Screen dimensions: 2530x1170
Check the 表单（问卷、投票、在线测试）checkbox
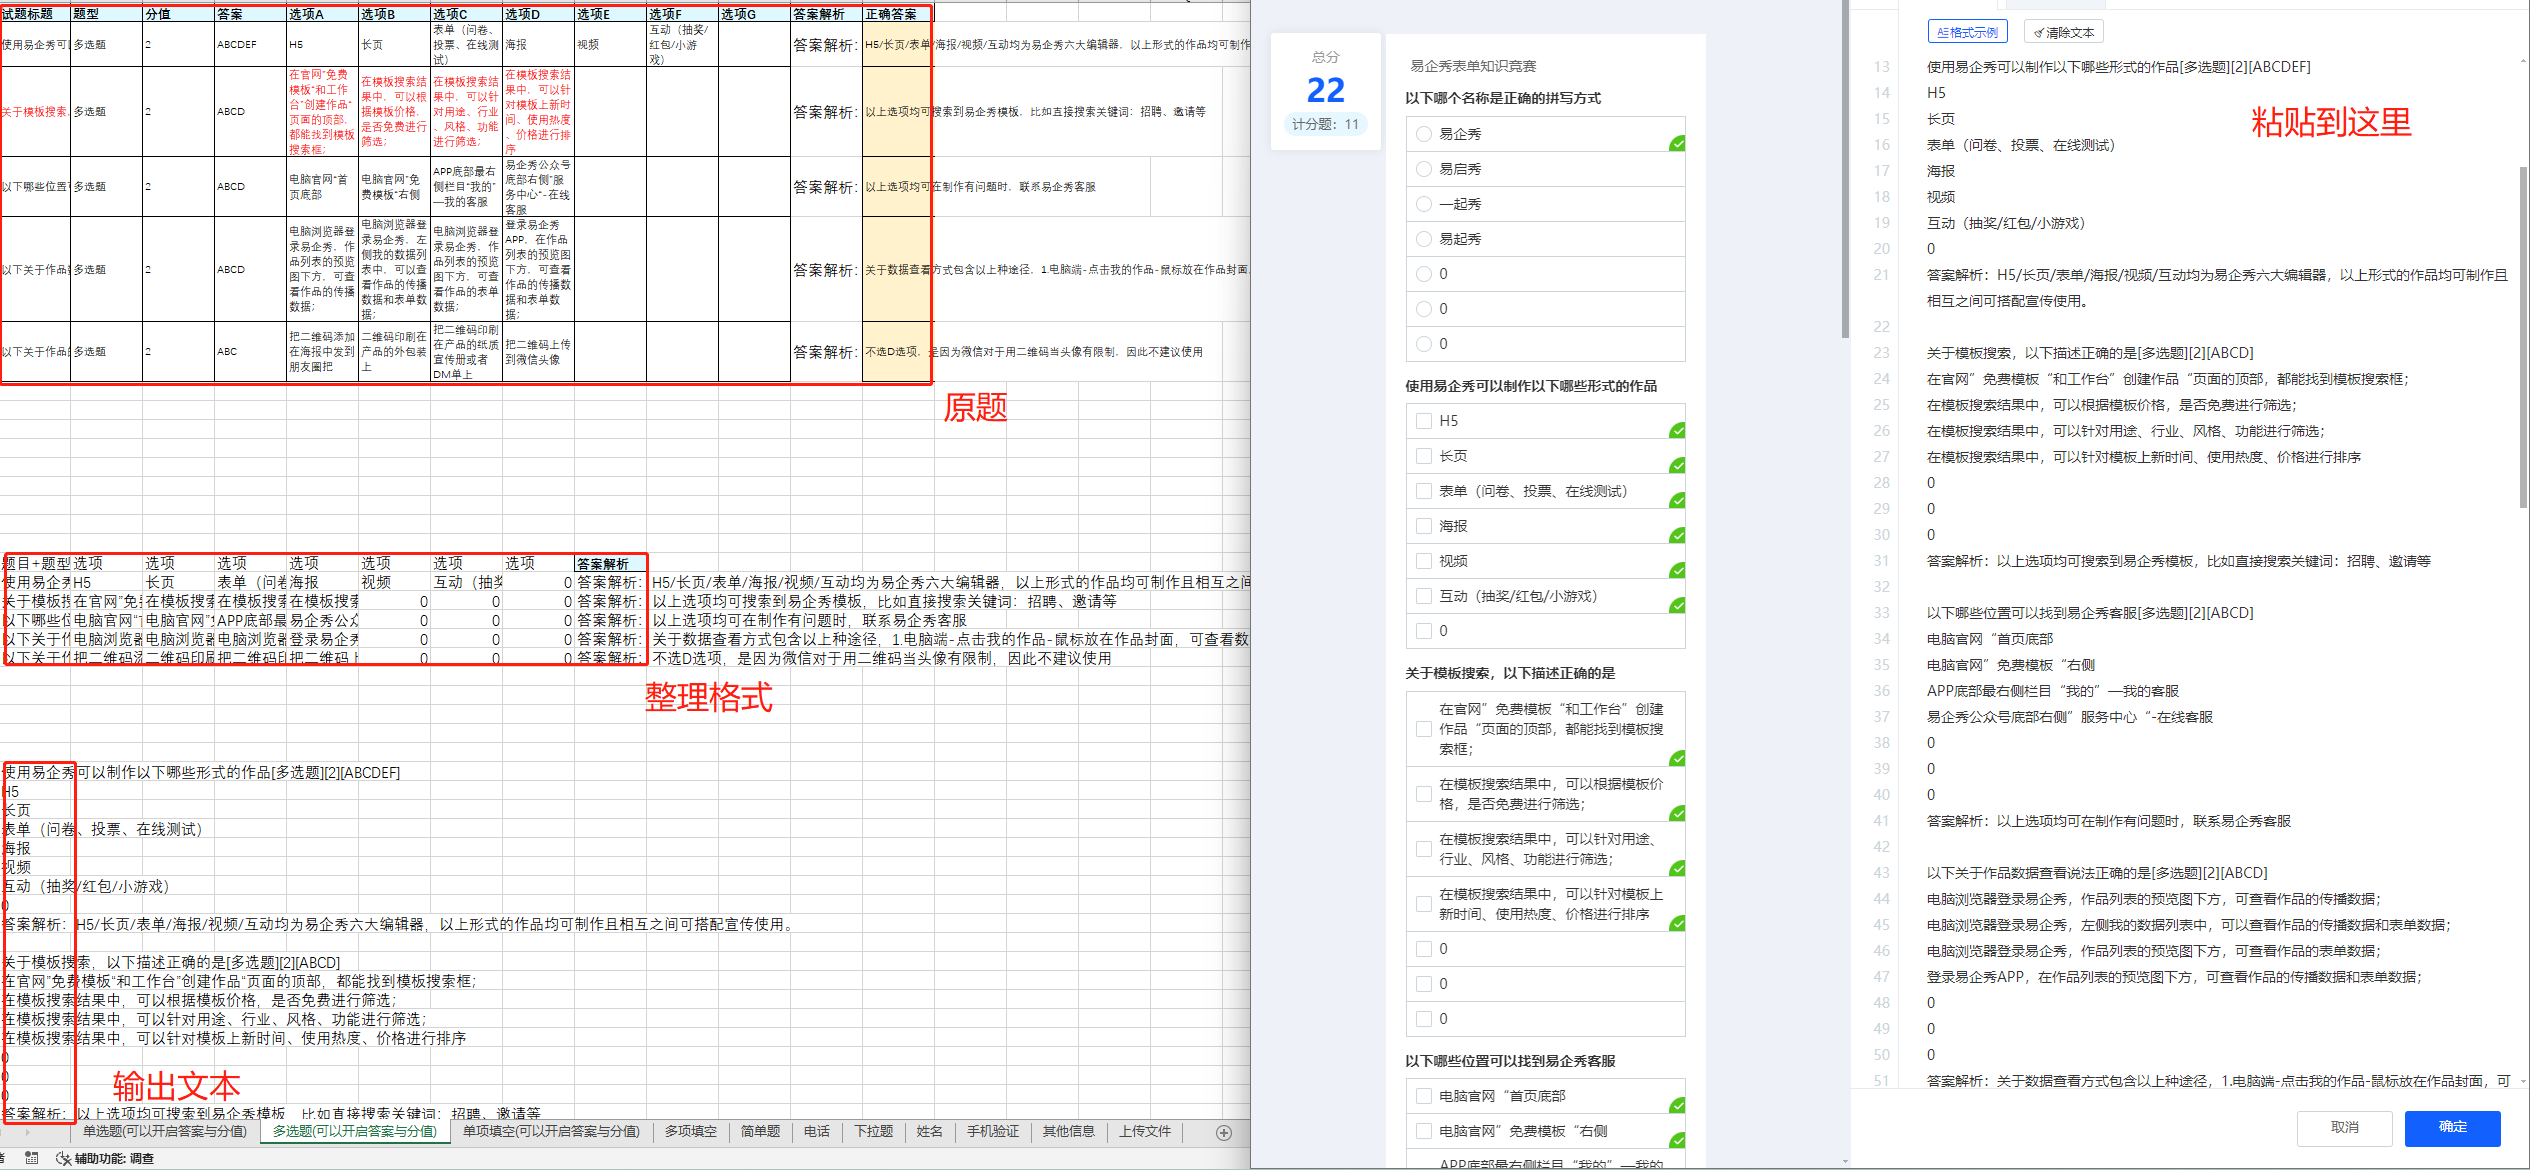click(x=1424, y=491)
